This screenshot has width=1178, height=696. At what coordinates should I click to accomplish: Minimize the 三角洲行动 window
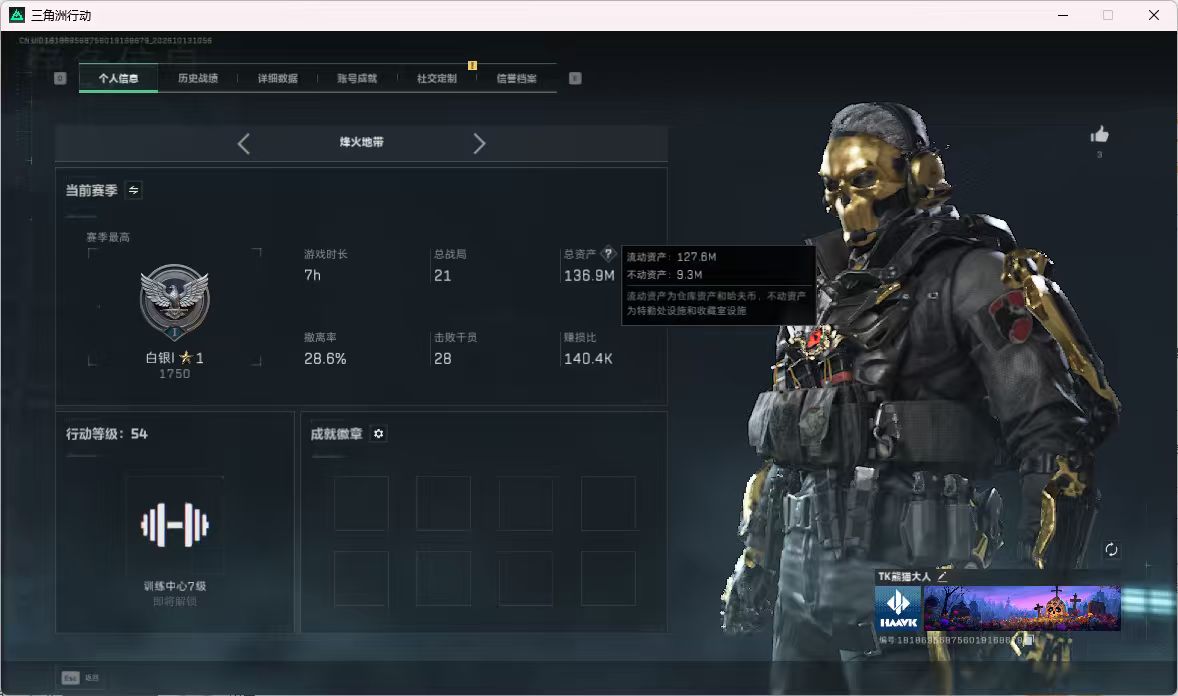[1063, 15]
